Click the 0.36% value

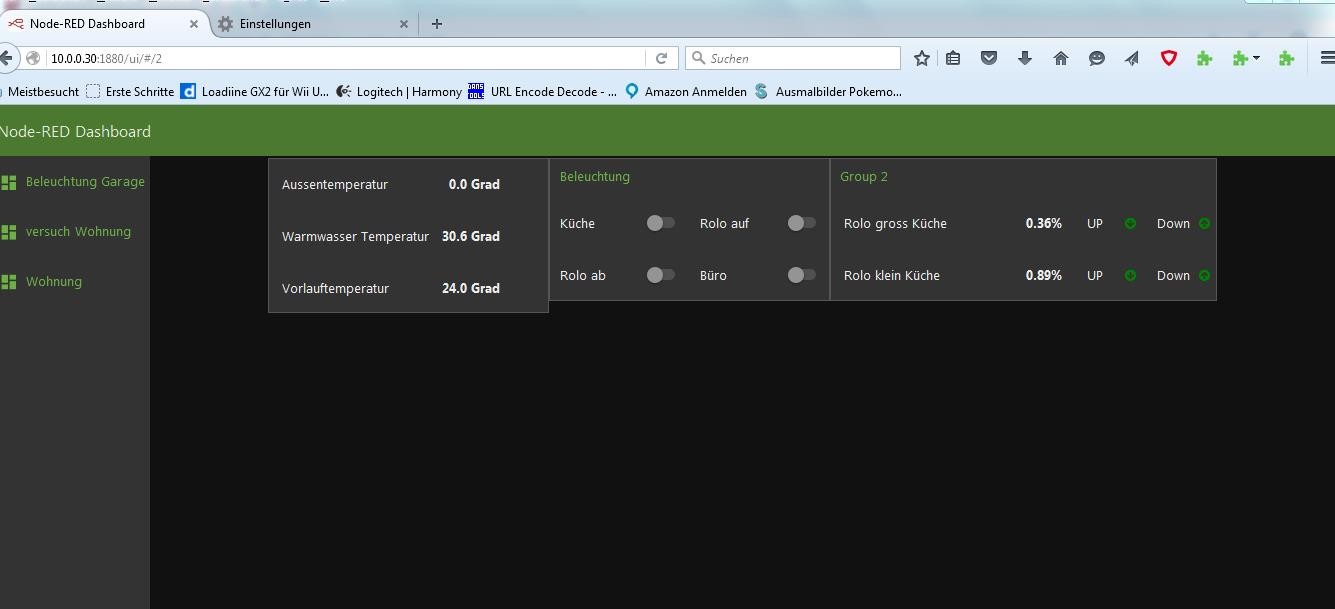tap(1044, 223)
